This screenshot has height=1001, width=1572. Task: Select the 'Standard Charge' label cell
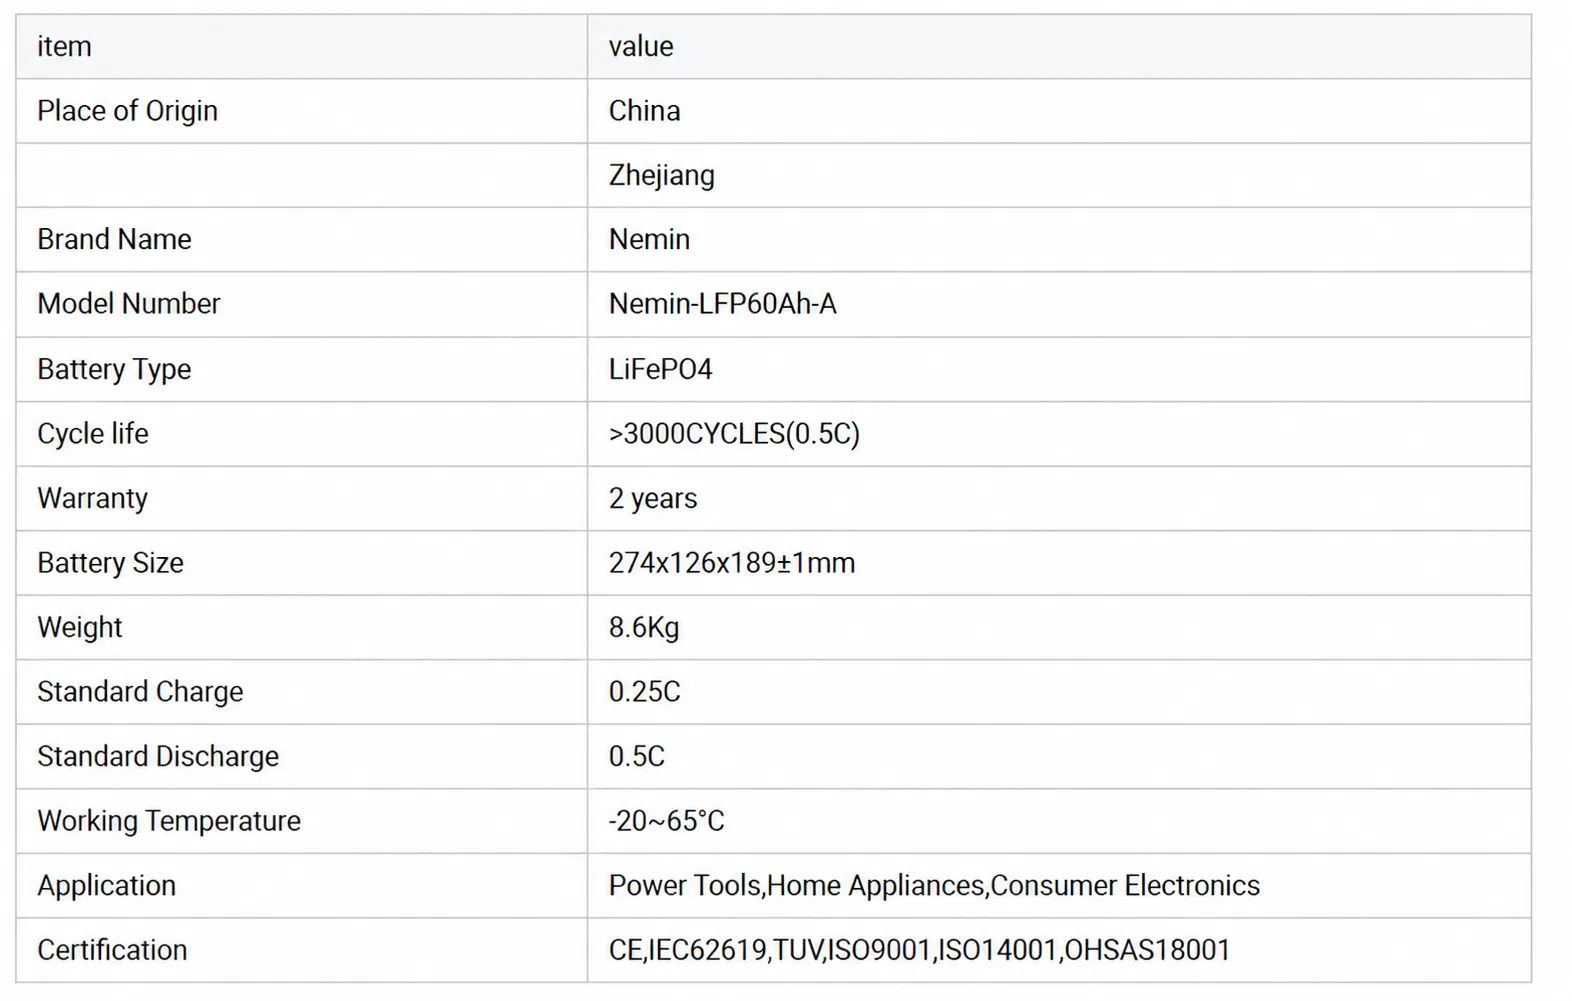(x=301, y=692)
